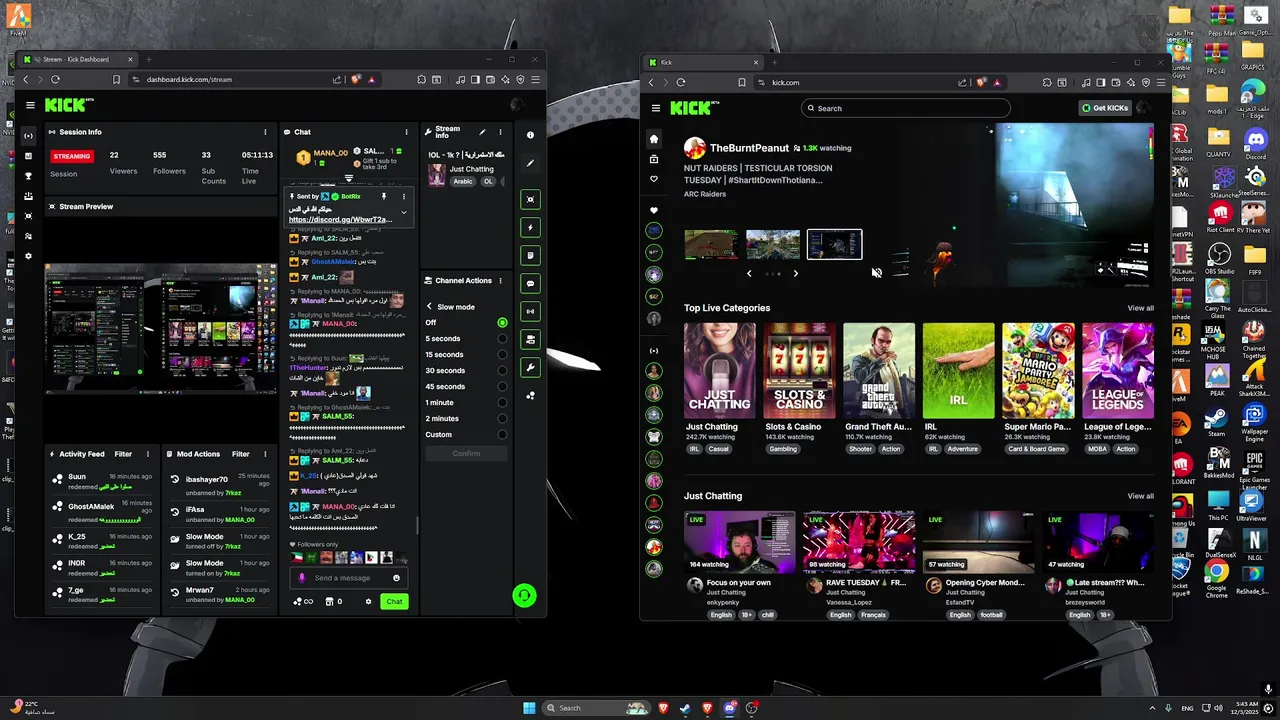The image size is (1280, 720).
Task: Expand the pinned BotRix message chevron
Action: click(x=404, y=212)
